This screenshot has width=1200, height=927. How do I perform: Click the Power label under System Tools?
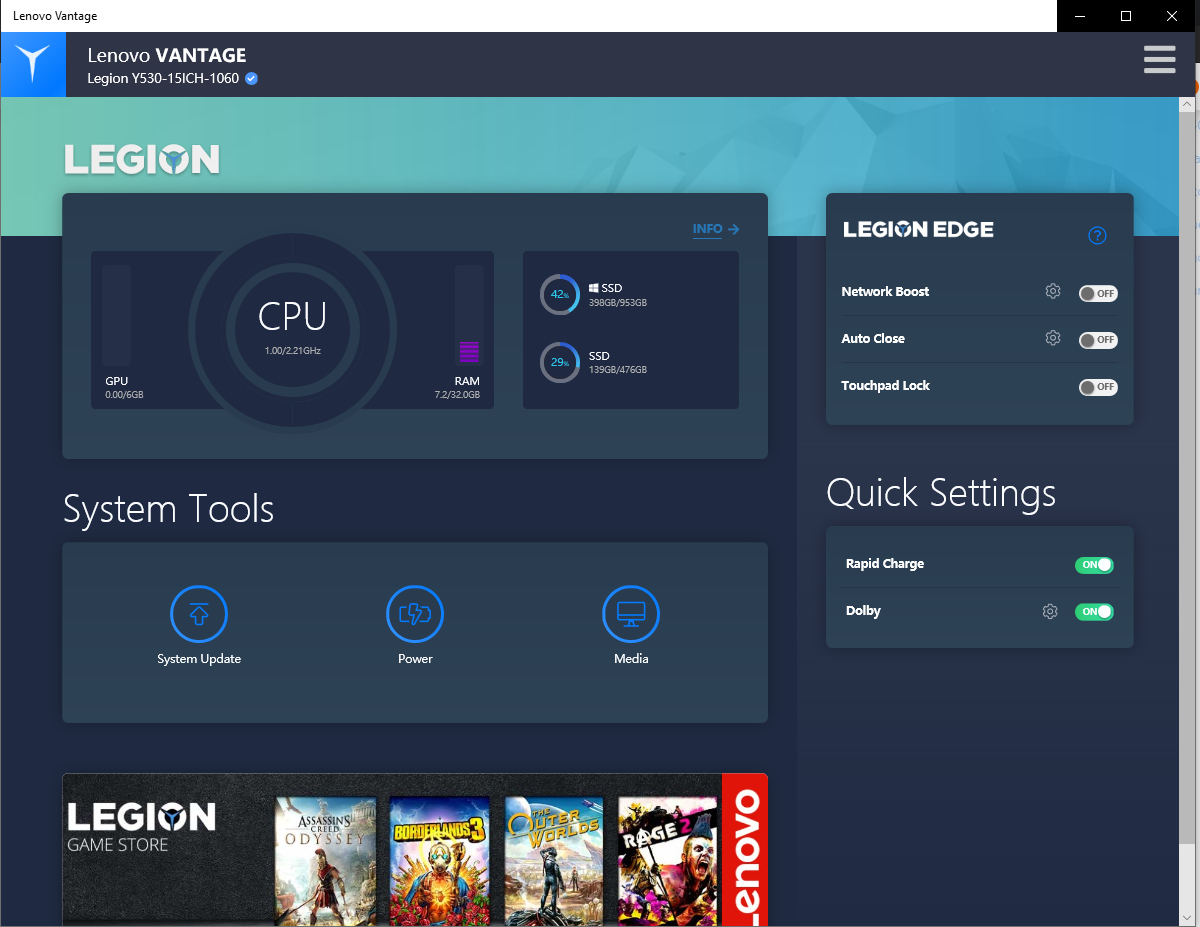pos(415,659)
